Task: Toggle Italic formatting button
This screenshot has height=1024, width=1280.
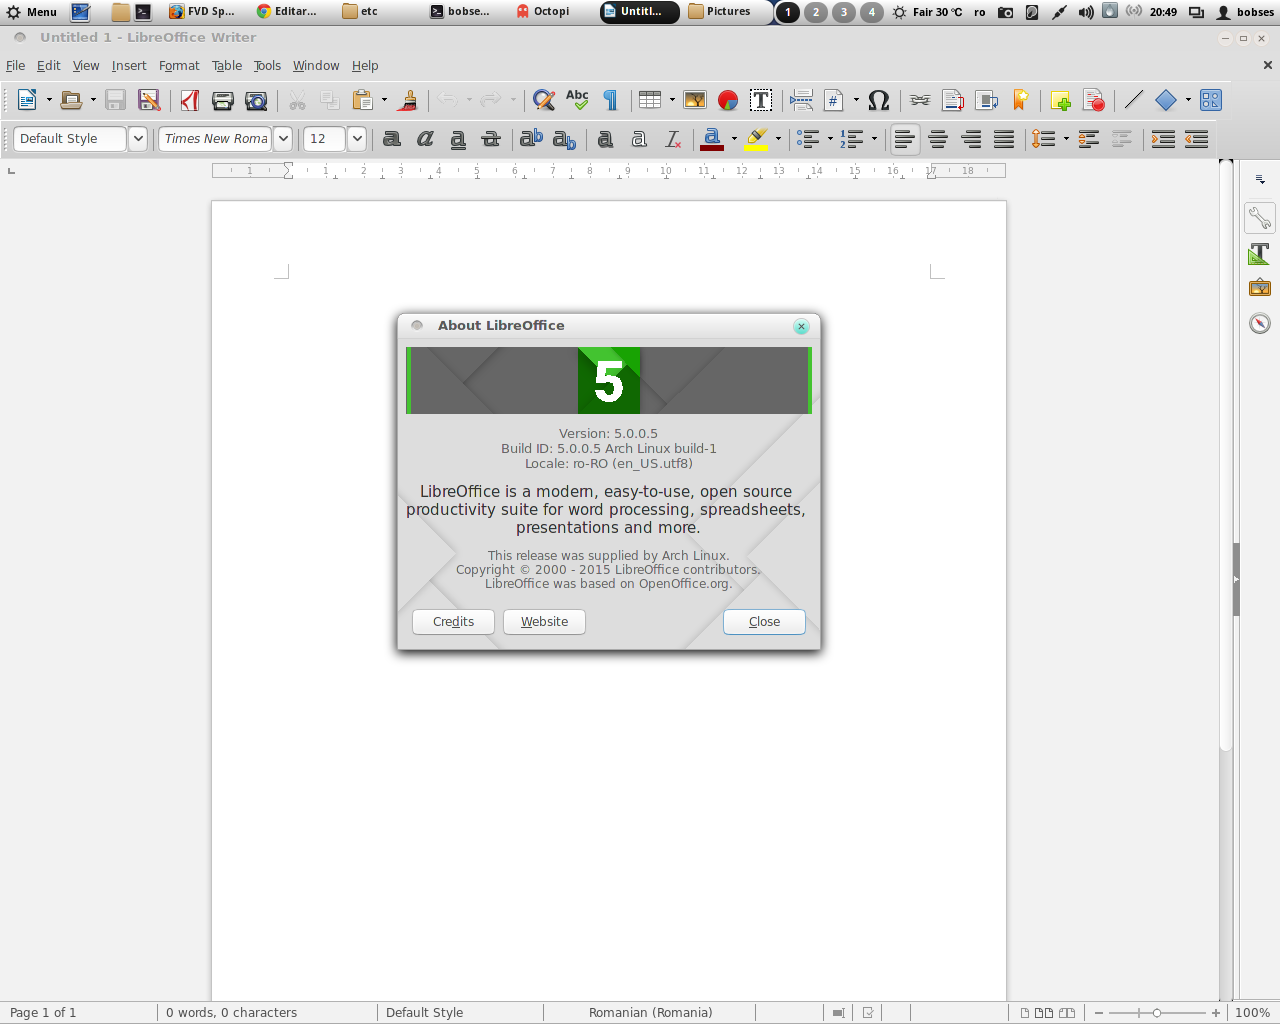Action: tap(425, 139)
